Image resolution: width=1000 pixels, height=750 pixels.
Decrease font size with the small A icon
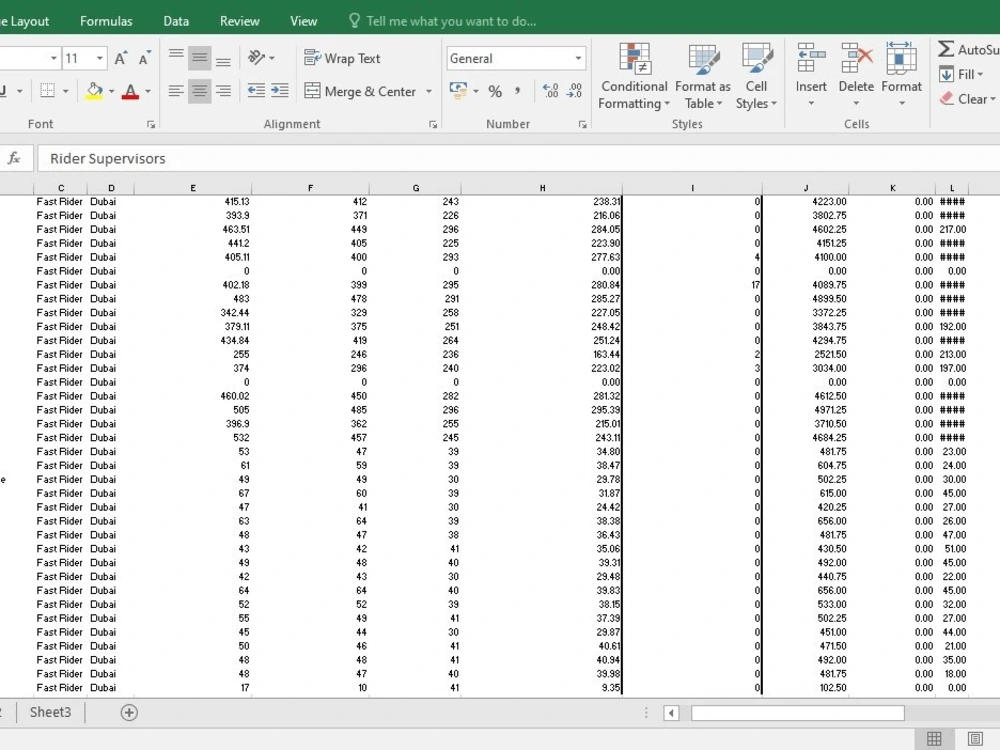pyautogui.click(x=144, y=59)
